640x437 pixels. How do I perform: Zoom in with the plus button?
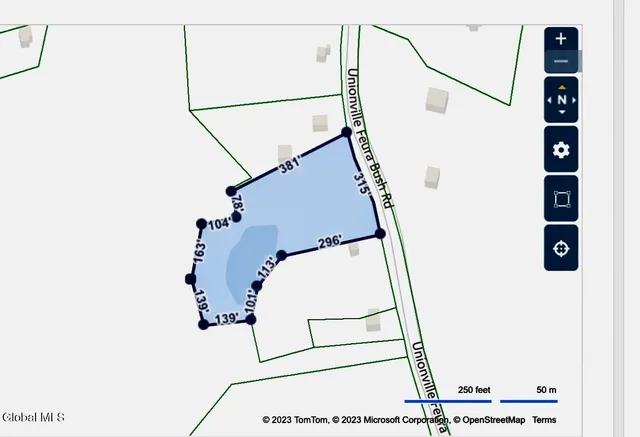(561, 39)
